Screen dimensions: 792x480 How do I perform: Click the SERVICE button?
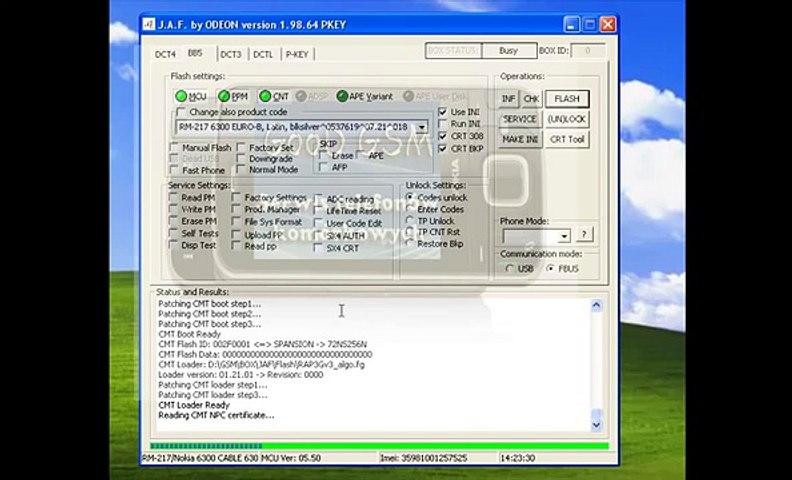[x=520, y=119]
